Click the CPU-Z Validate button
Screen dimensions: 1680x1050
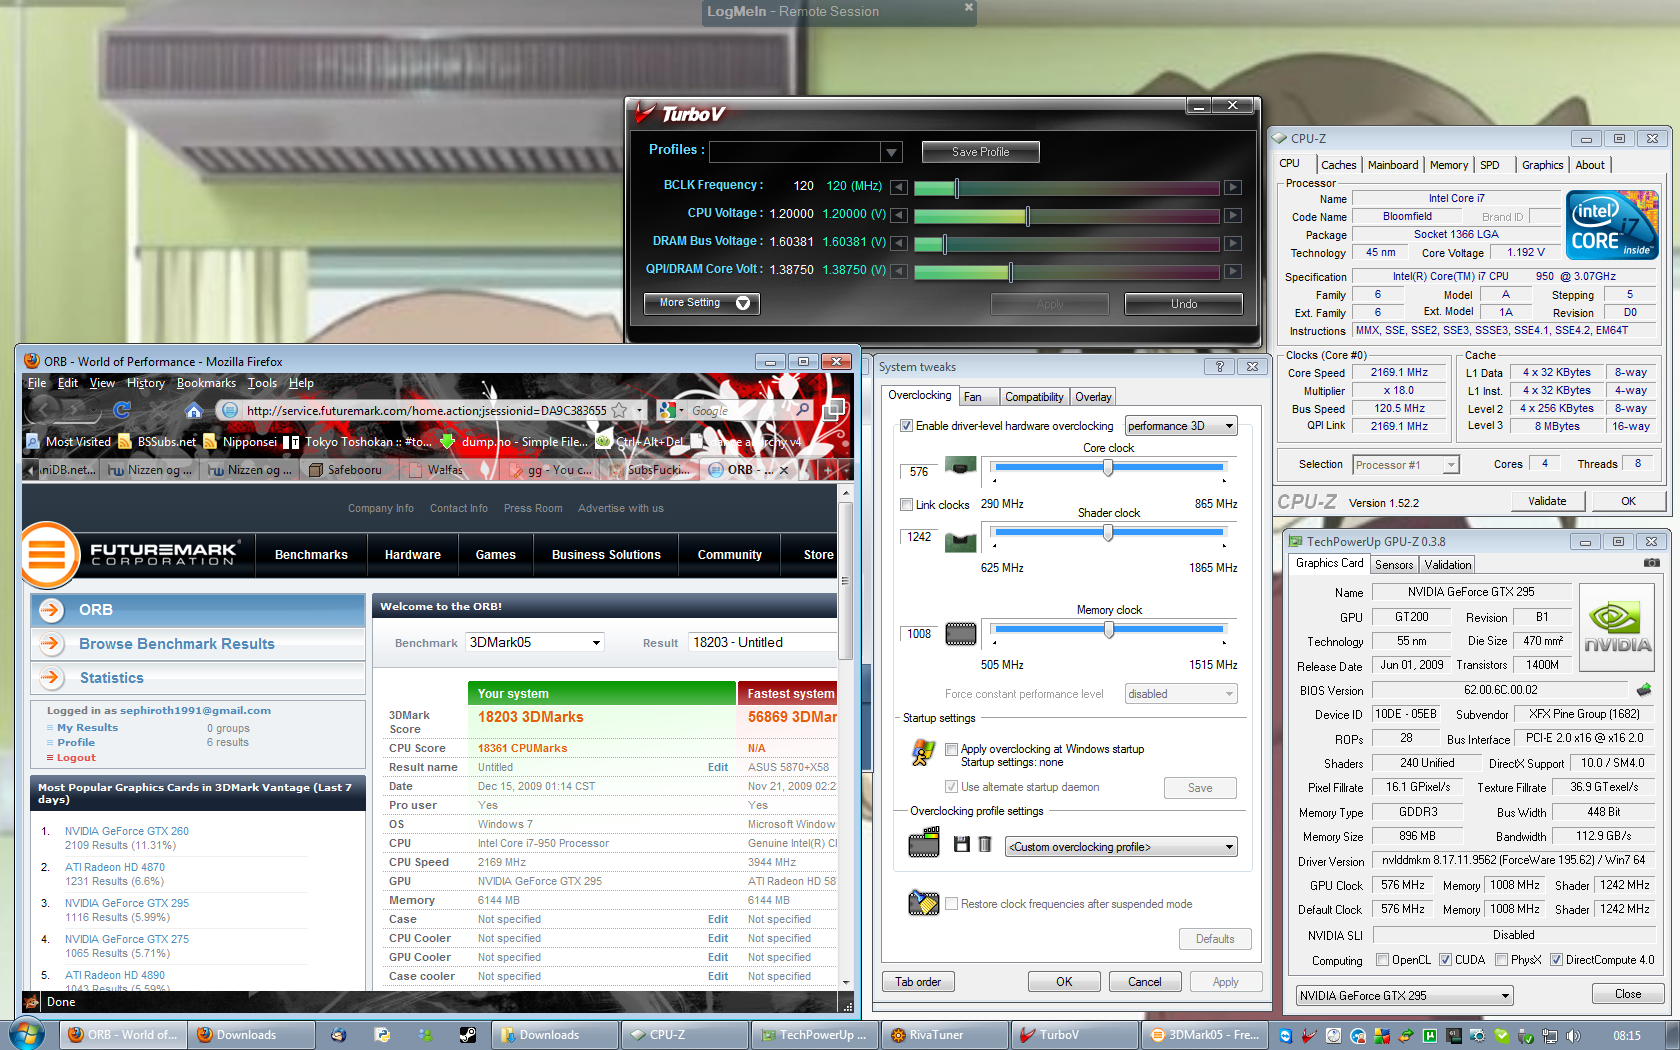tap(1547, 501)
